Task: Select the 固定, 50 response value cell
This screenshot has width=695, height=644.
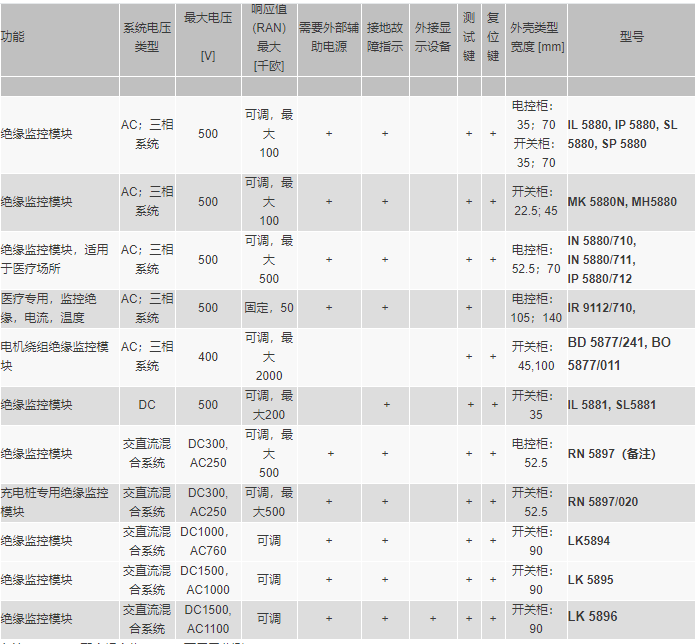Action: tap(269, 308)
